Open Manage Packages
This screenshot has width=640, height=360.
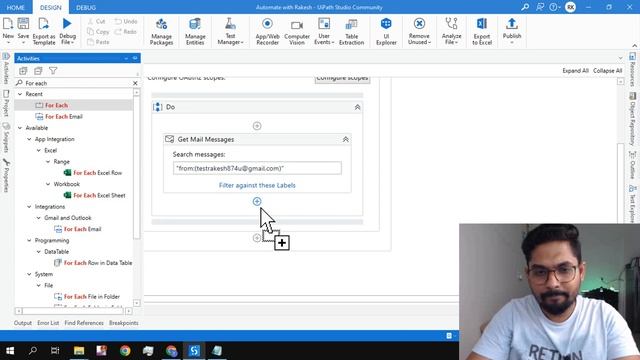click(x=161, y=31)
